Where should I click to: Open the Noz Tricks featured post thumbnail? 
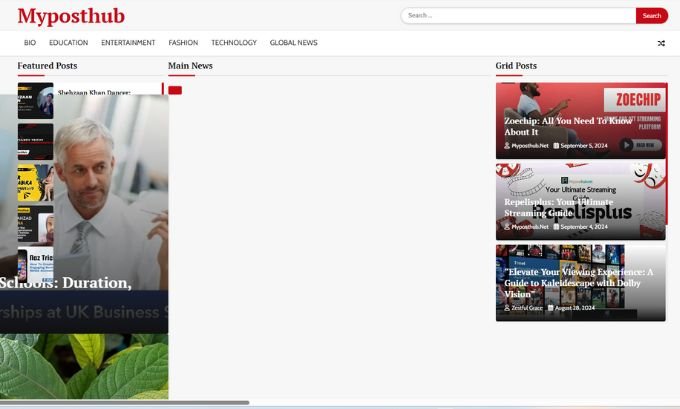coord(36,265)
